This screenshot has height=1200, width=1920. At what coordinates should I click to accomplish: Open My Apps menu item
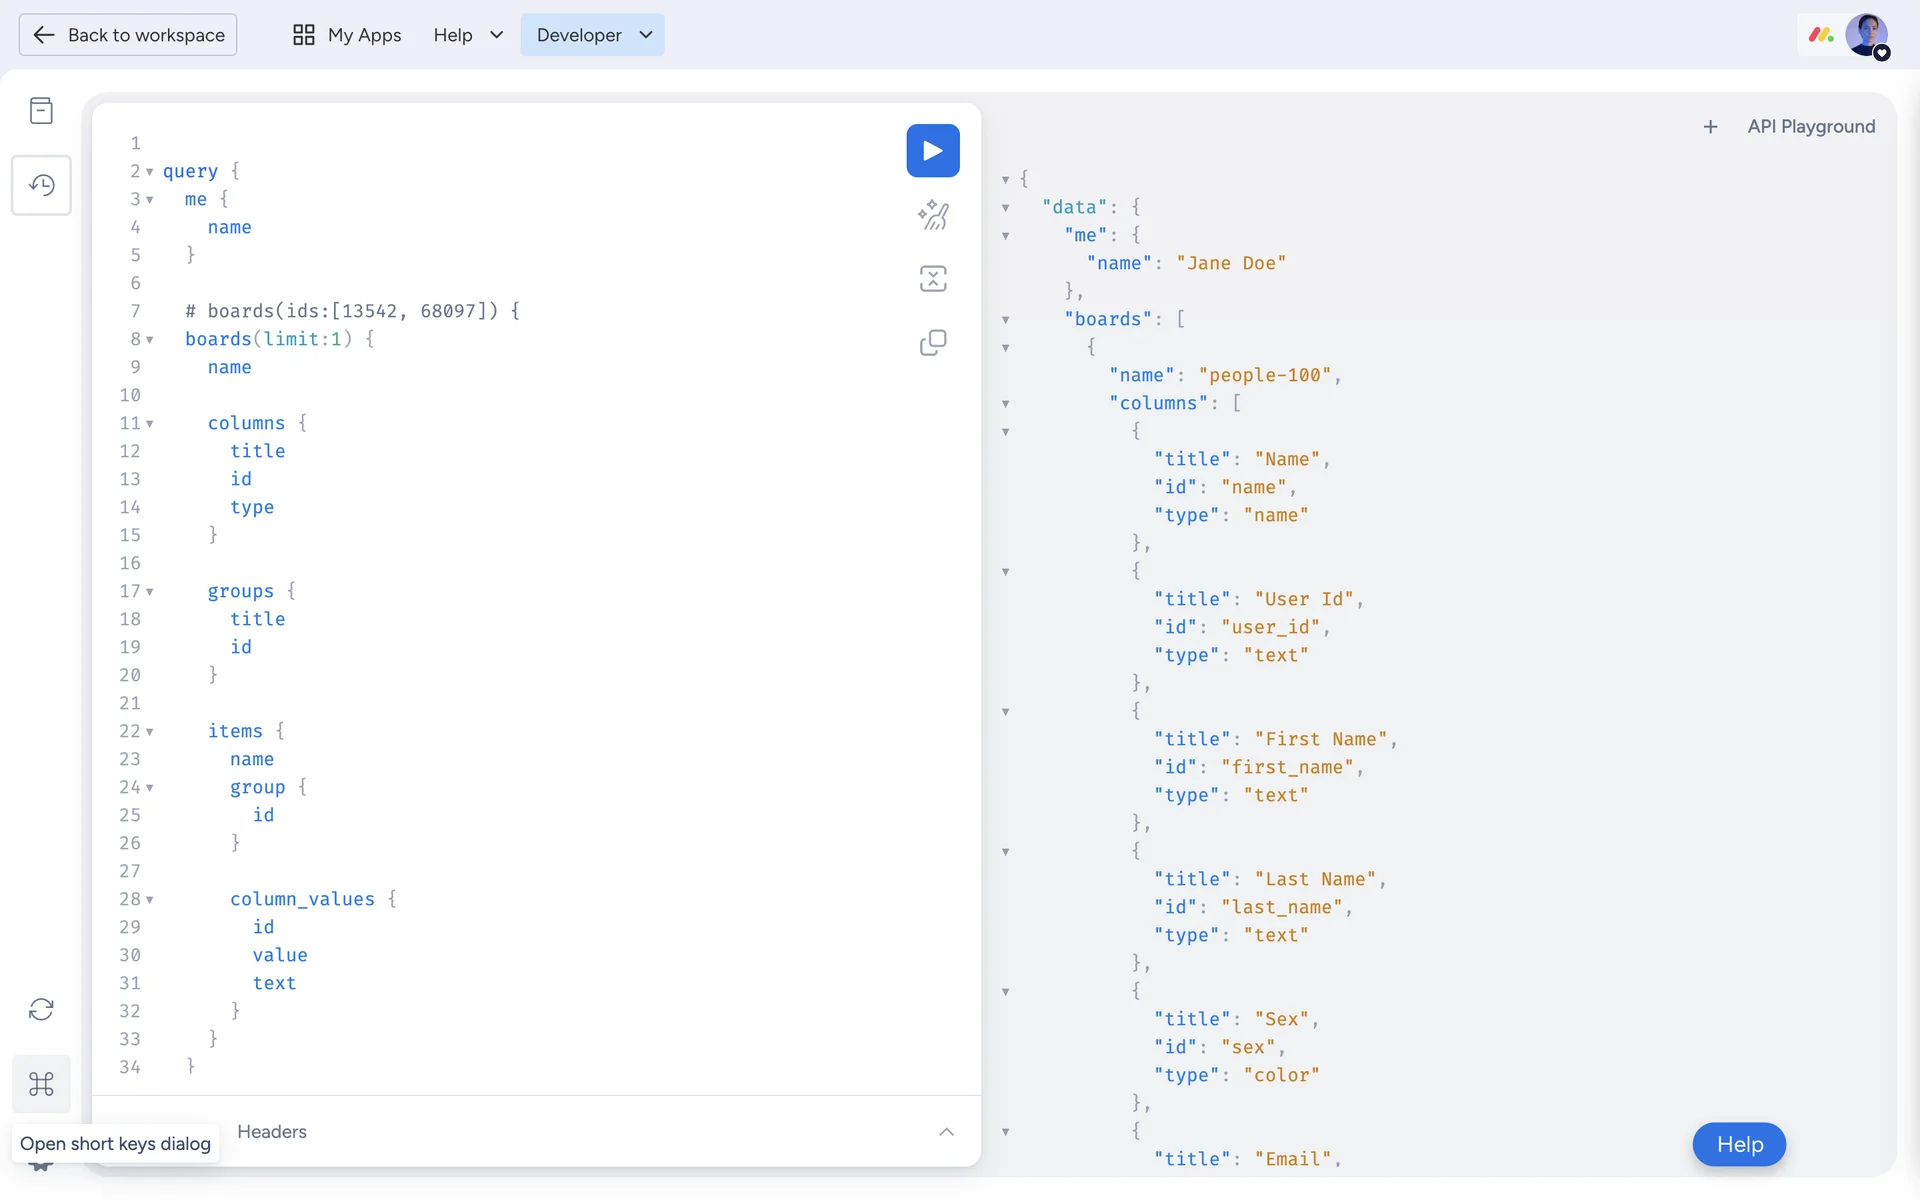point(347,35)
